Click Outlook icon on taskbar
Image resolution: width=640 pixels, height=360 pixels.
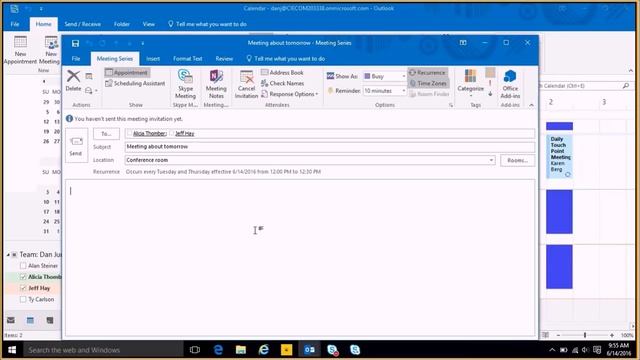coord(309,350)
